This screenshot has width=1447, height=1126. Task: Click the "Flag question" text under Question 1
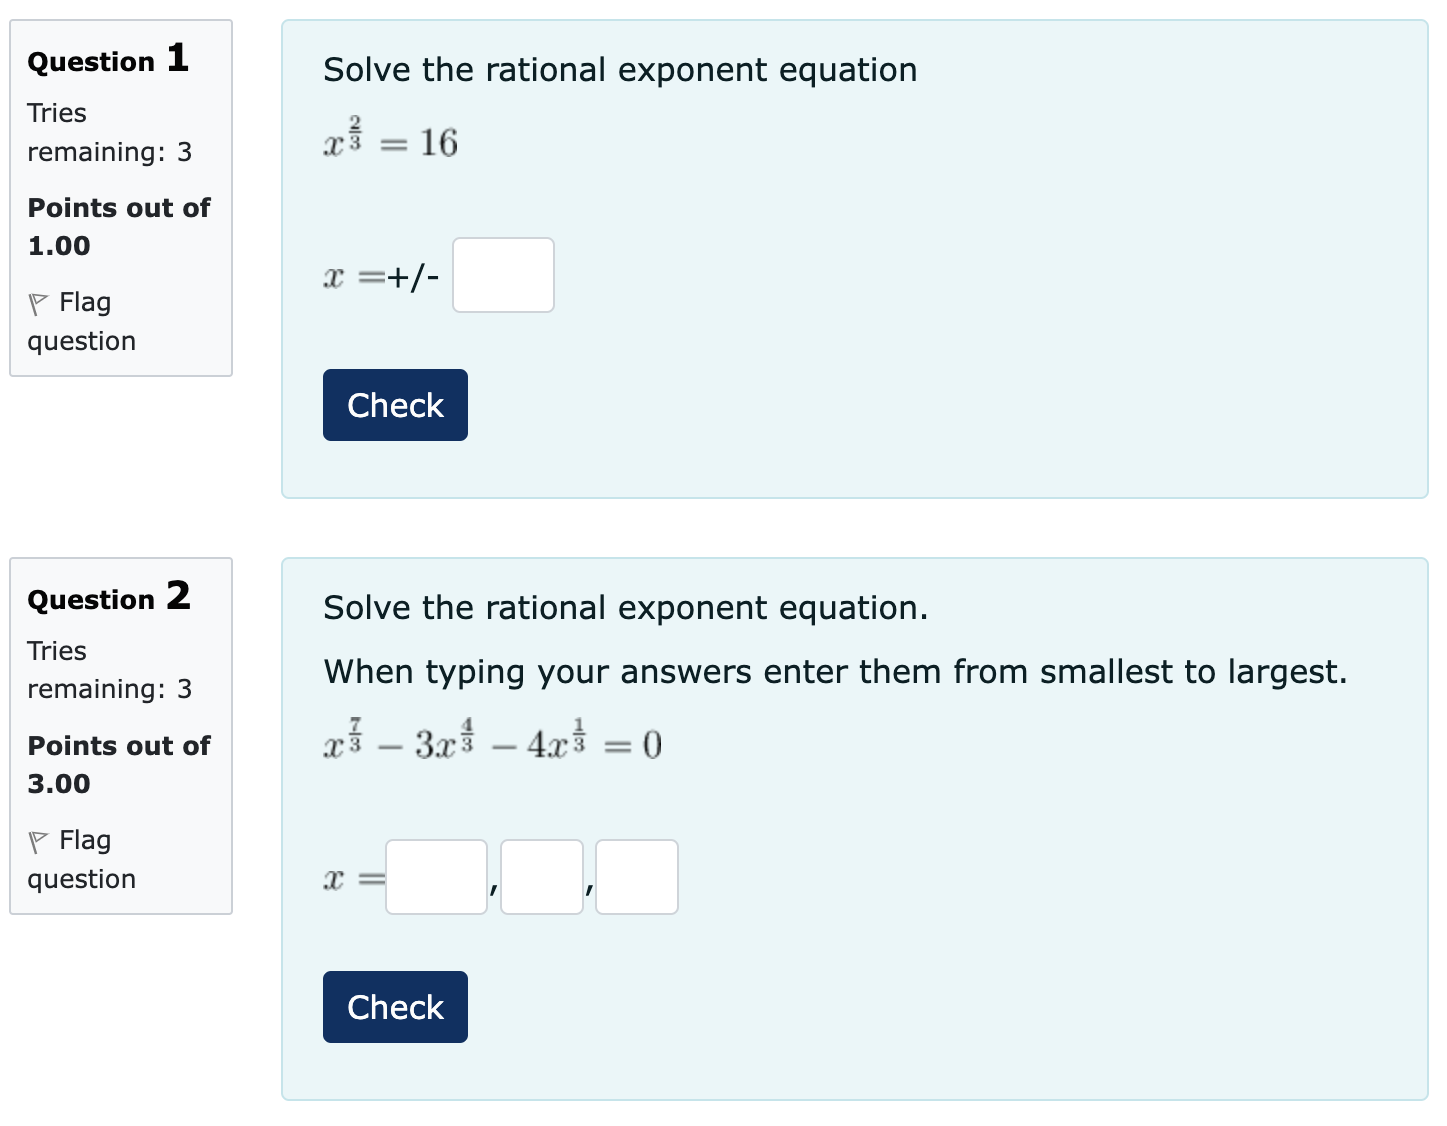coord(82,321)
